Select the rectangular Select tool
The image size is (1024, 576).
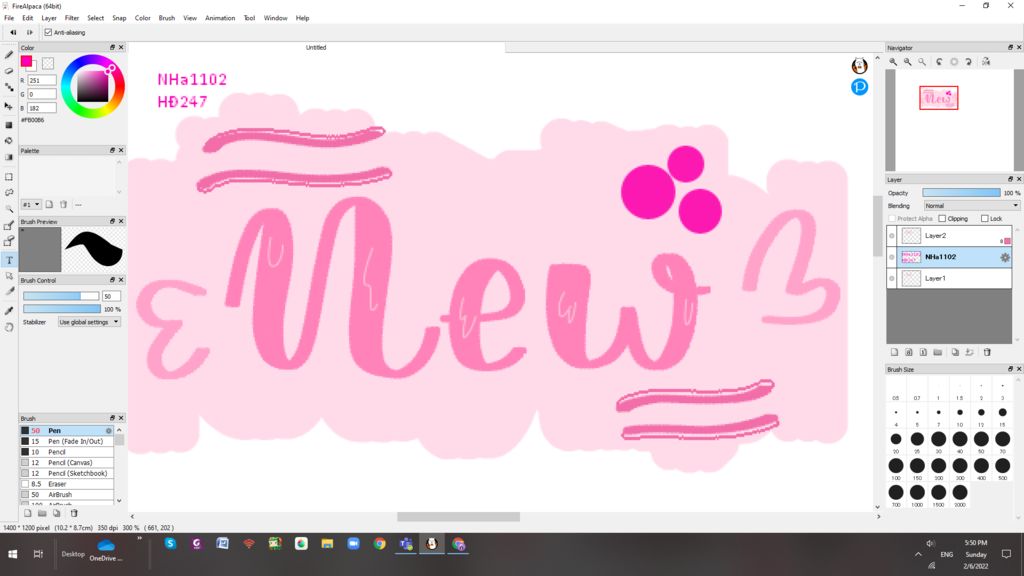(x=9, y=177)
